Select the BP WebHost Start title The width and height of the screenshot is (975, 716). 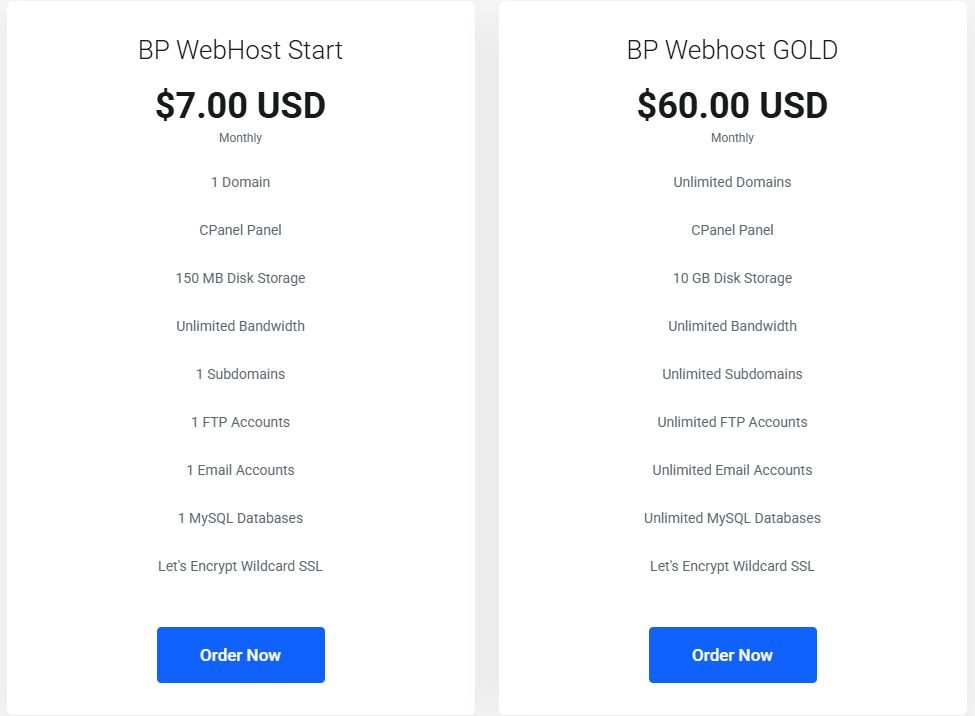[240, 50]
